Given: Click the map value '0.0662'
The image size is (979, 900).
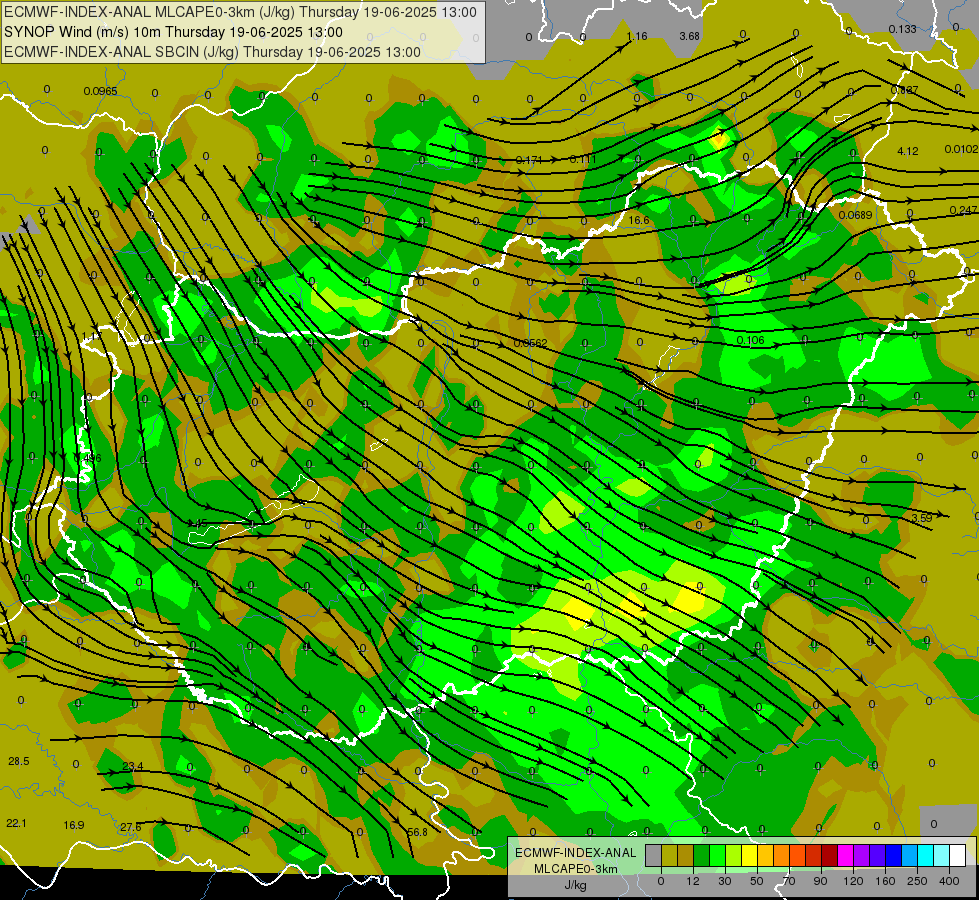Looking at the screenshot, I should (531, 343).
